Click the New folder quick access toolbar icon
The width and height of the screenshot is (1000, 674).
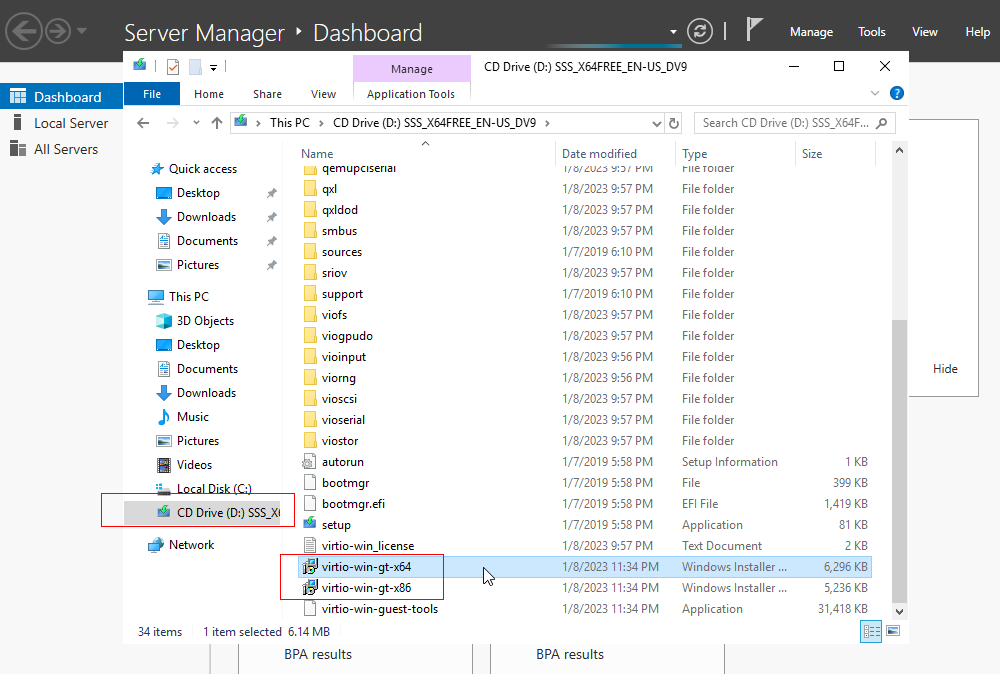195,66
